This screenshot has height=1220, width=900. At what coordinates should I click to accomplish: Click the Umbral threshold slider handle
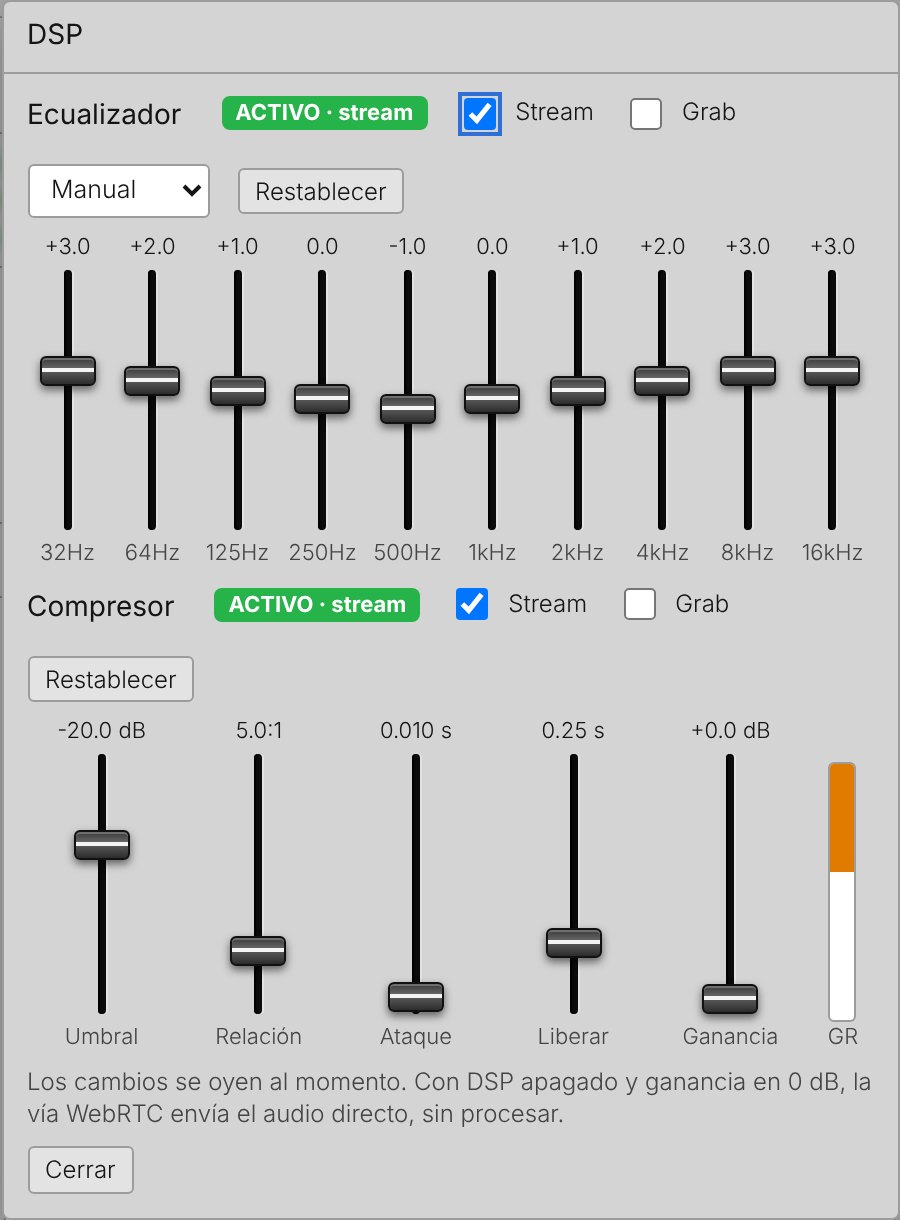click(102, 845)
